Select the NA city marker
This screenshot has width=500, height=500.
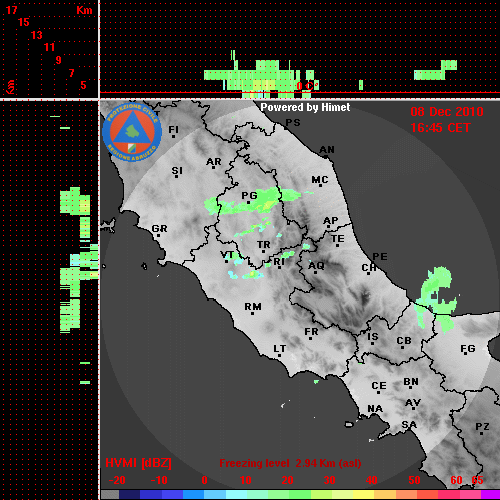[375, 409]
